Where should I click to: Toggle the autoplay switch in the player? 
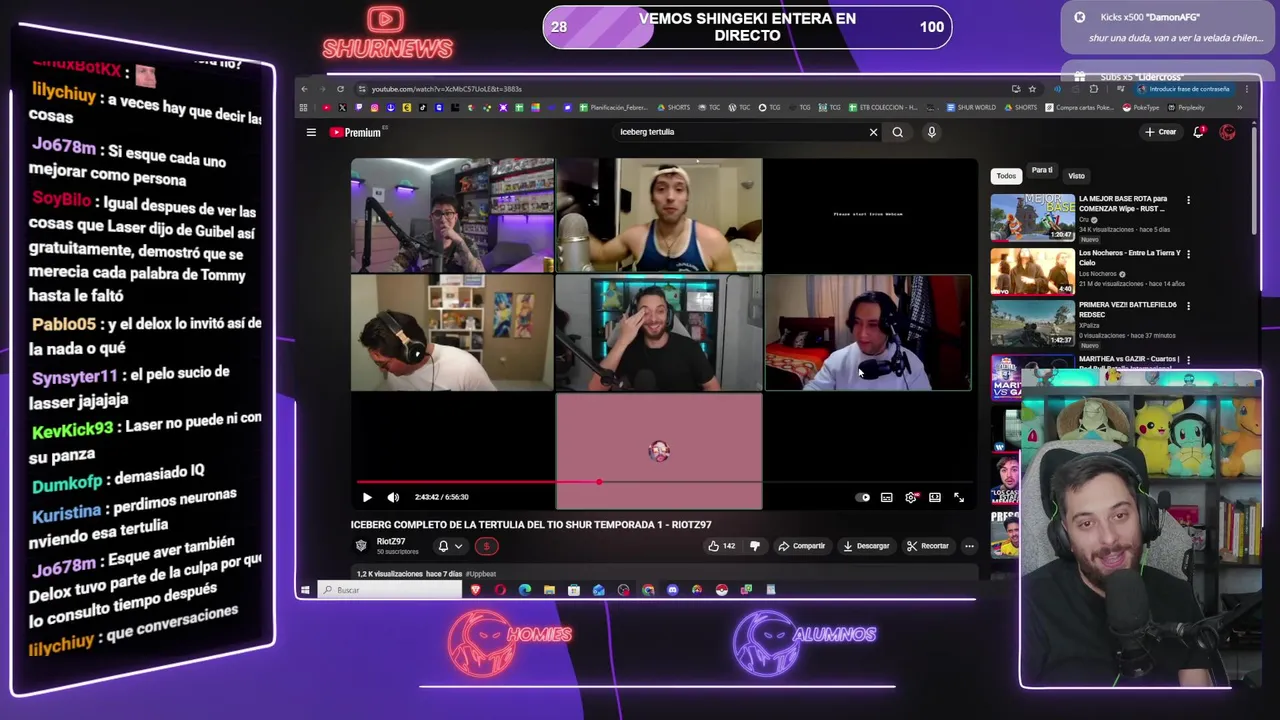click(863, 497)
